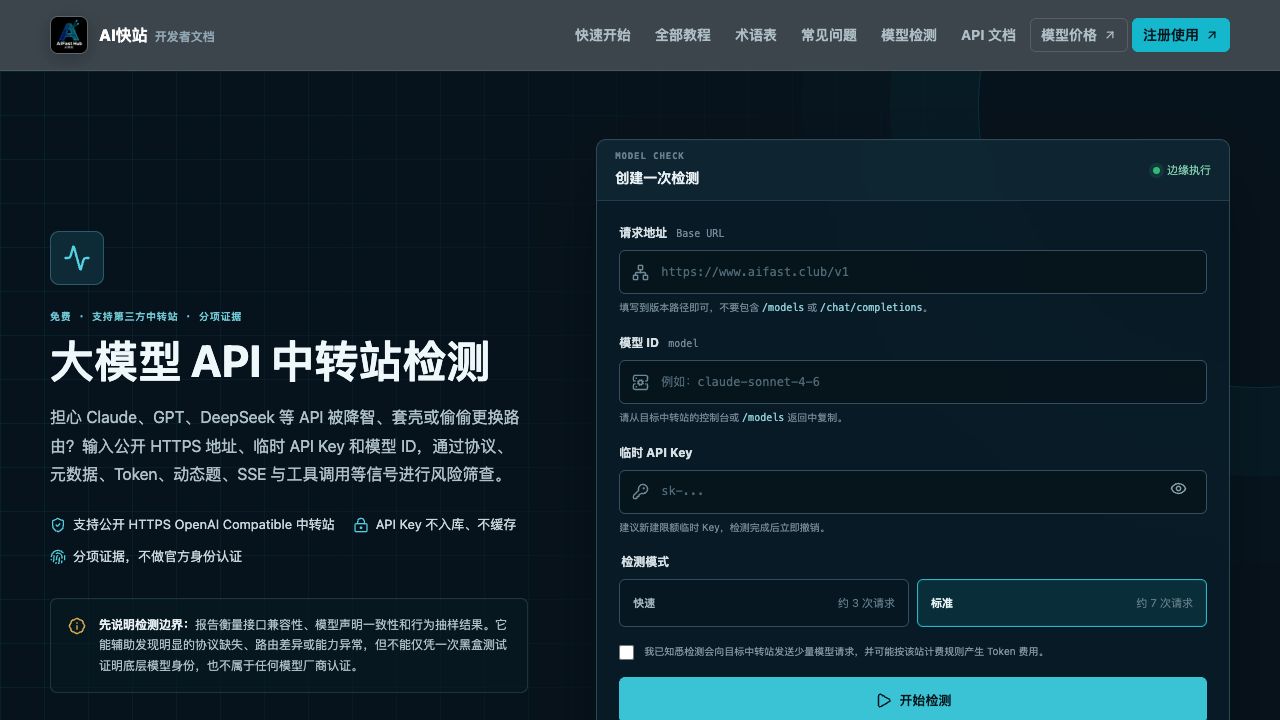Click the 请求地址 field label
This screenshot has width=1280, height=720.
coord(643,233)
